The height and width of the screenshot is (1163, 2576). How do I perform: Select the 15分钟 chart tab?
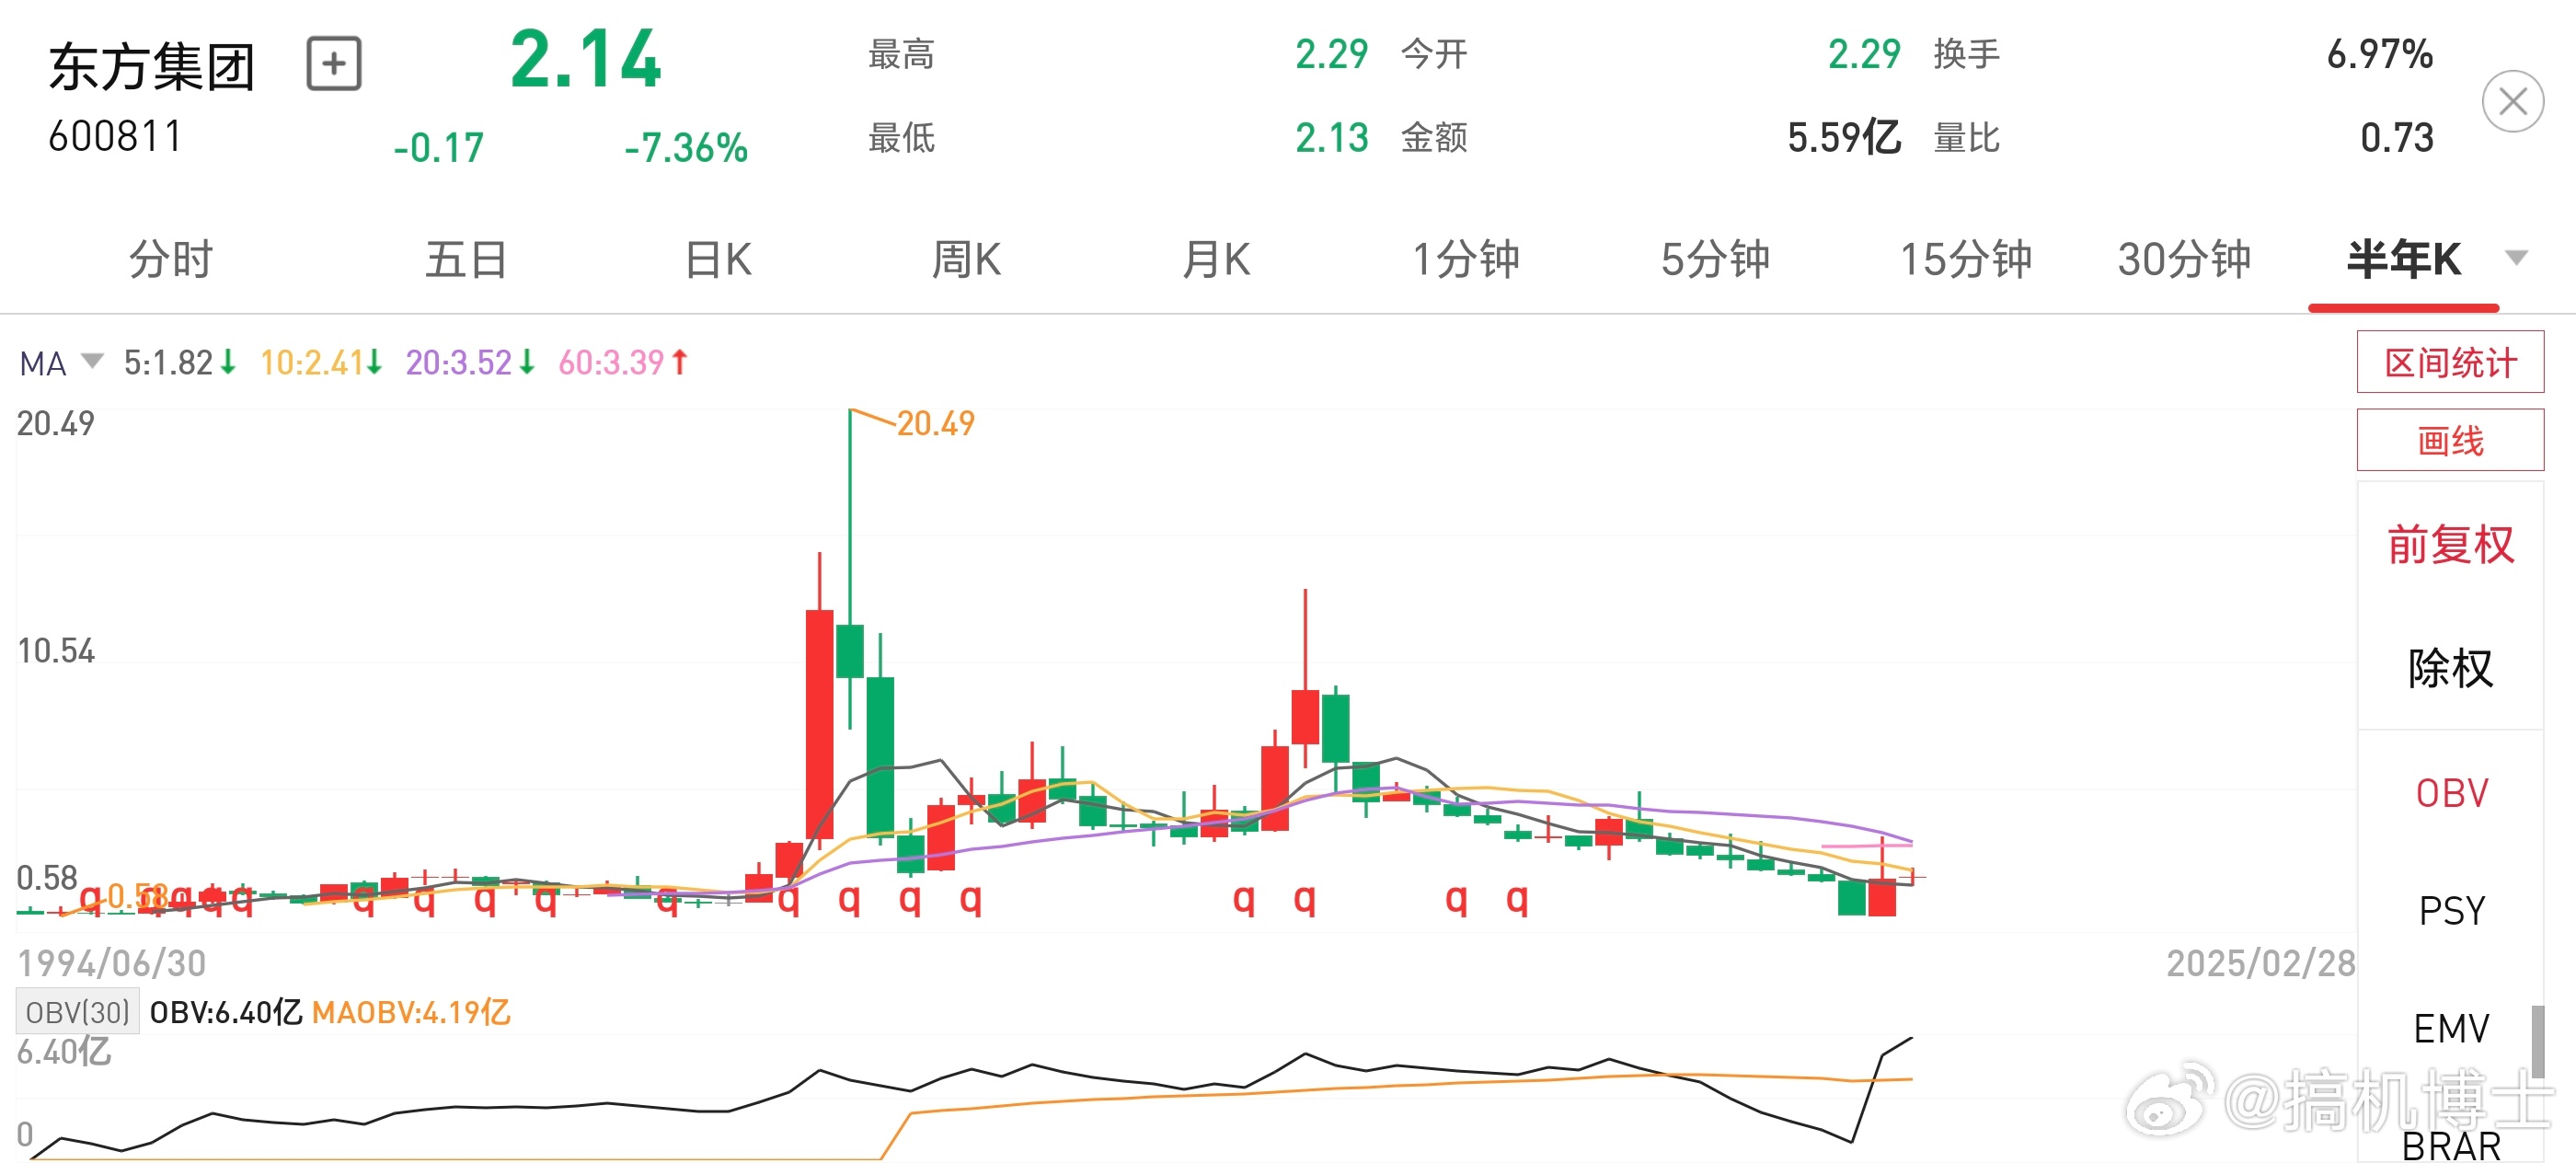click(1966, 260)
